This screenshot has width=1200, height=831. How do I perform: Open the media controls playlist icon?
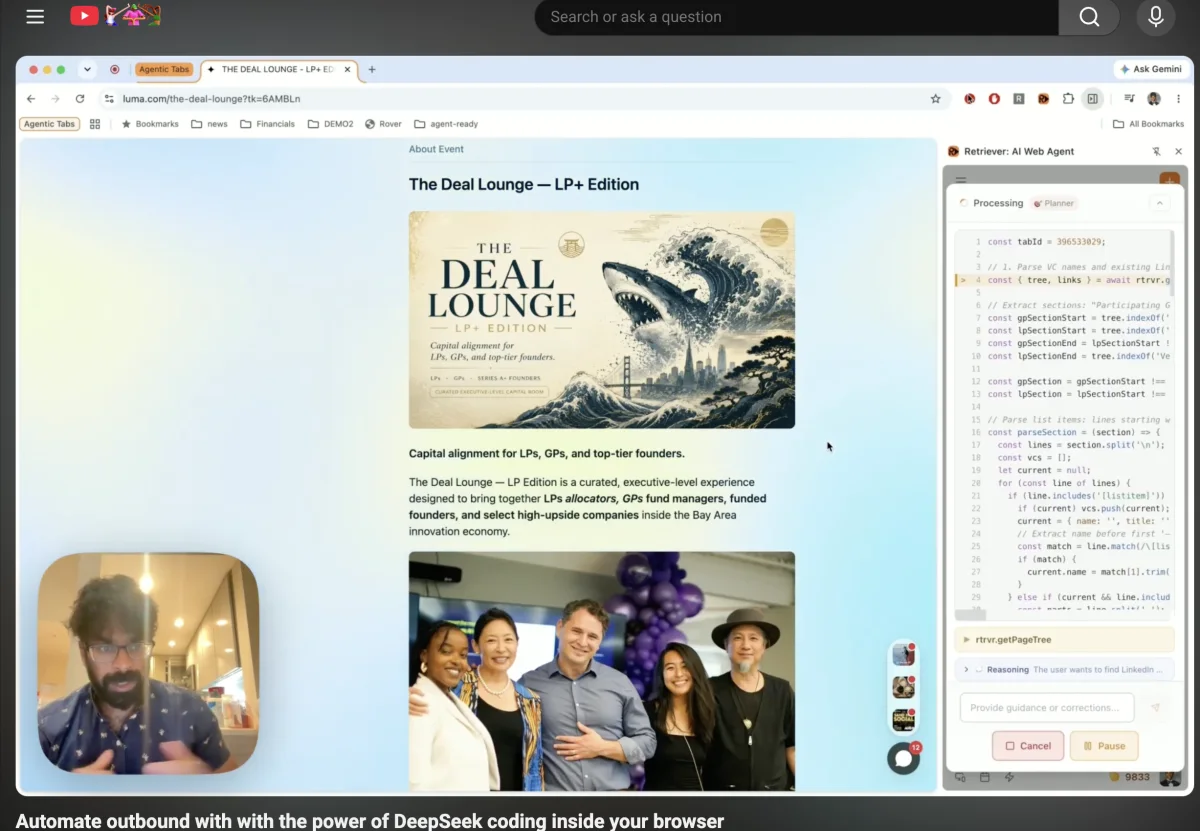tap(1129, 99)
